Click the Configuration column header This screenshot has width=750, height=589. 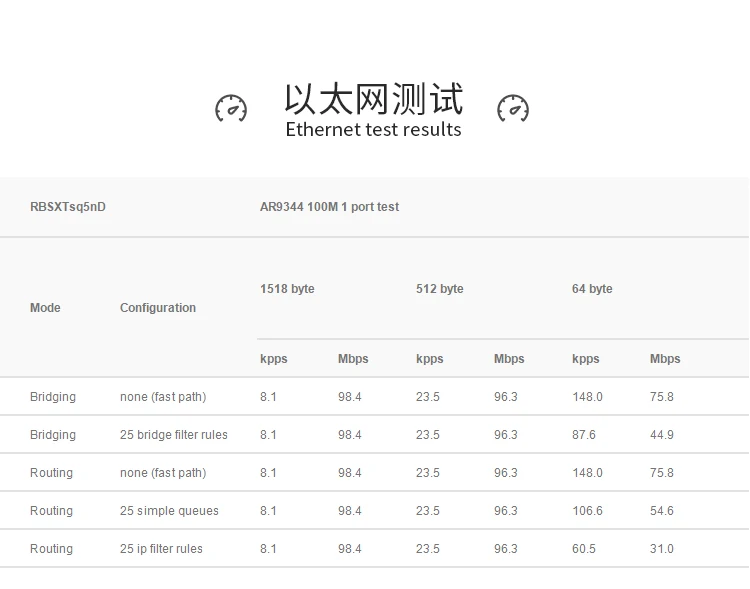(x=158, y=308)
